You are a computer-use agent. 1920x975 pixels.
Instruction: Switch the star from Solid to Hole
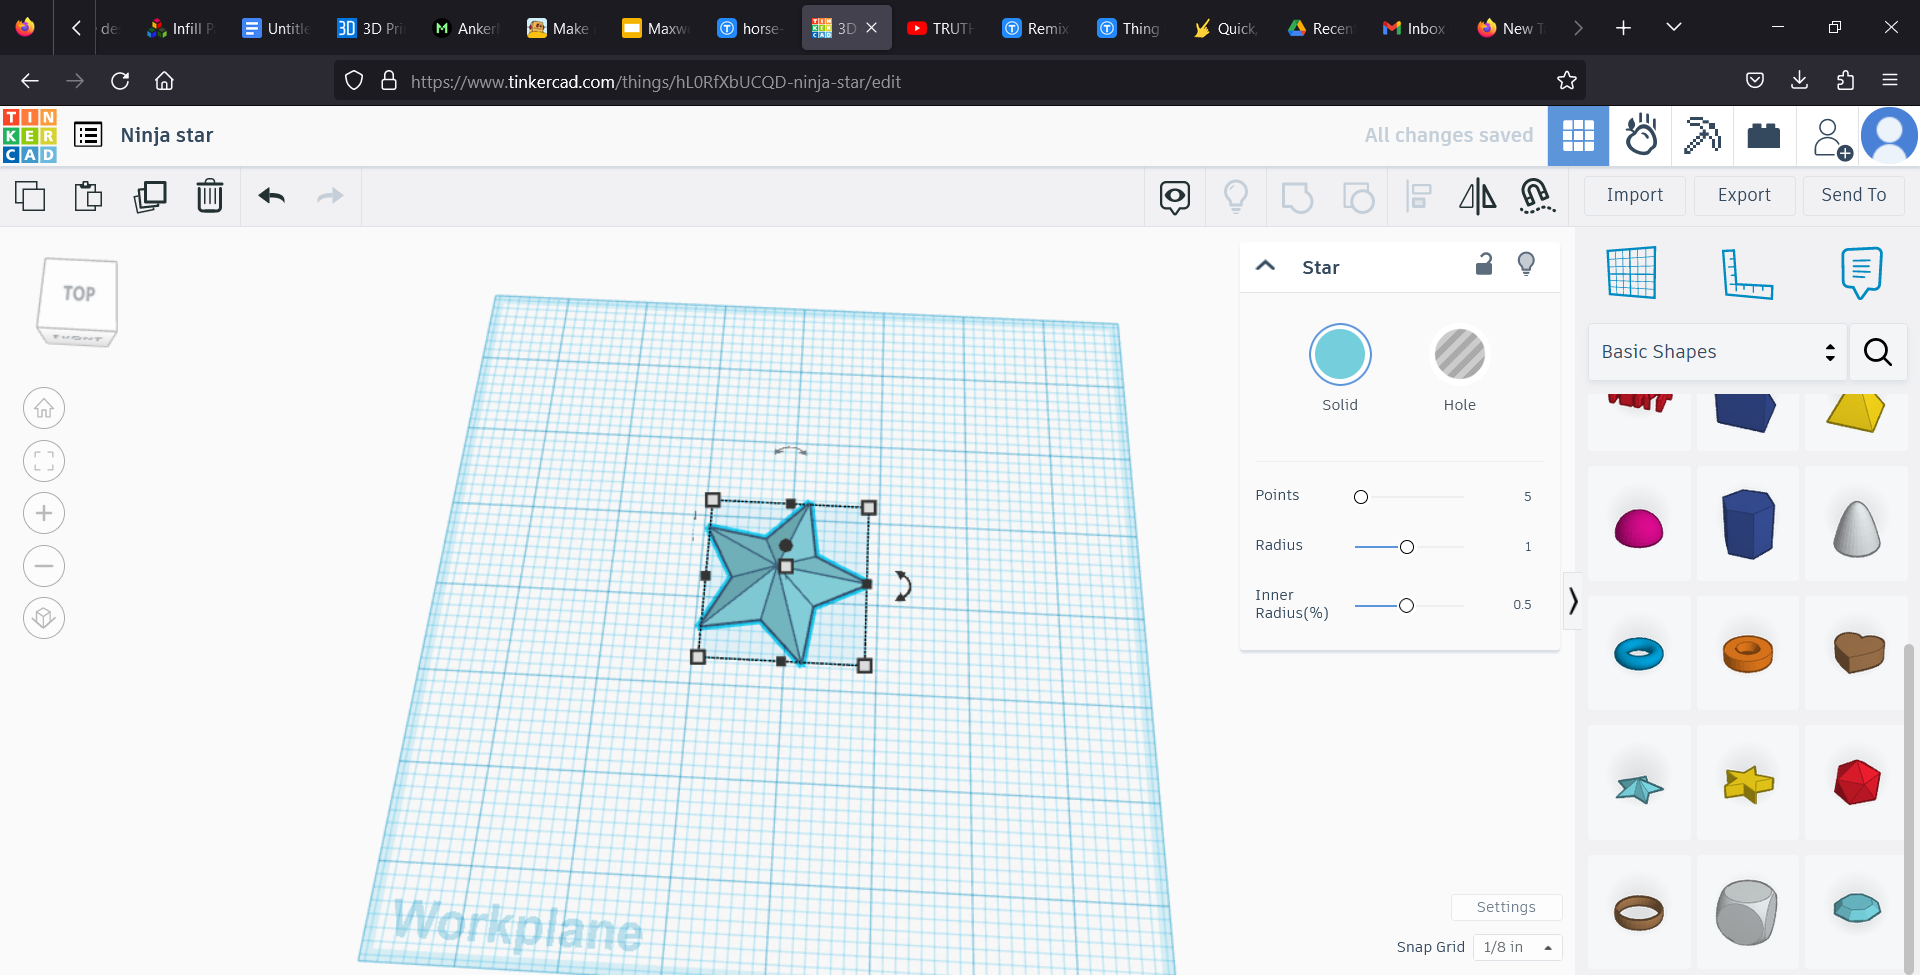pos(1460,354)
